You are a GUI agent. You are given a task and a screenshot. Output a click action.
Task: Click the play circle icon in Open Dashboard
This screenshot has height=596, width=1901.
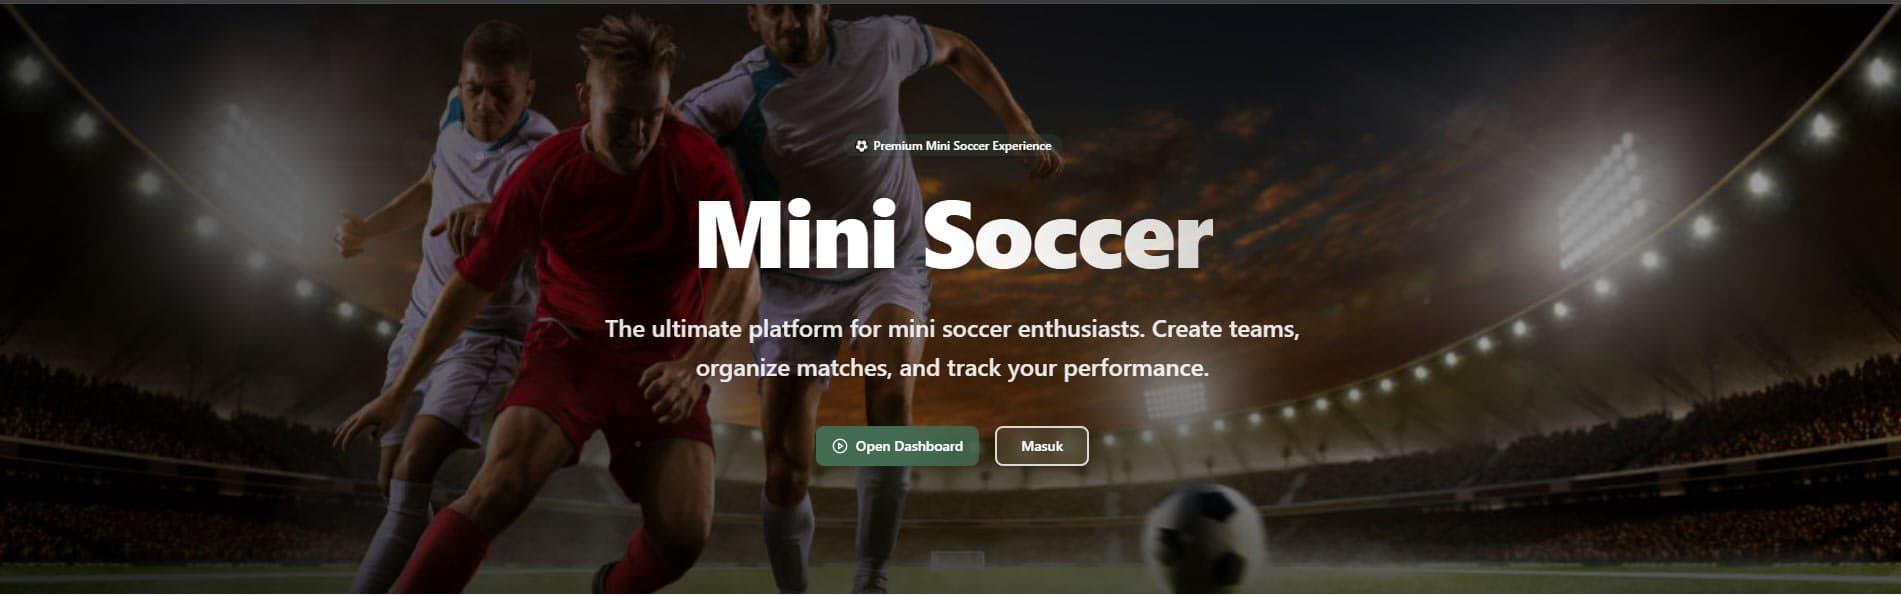tap(839, 446)
